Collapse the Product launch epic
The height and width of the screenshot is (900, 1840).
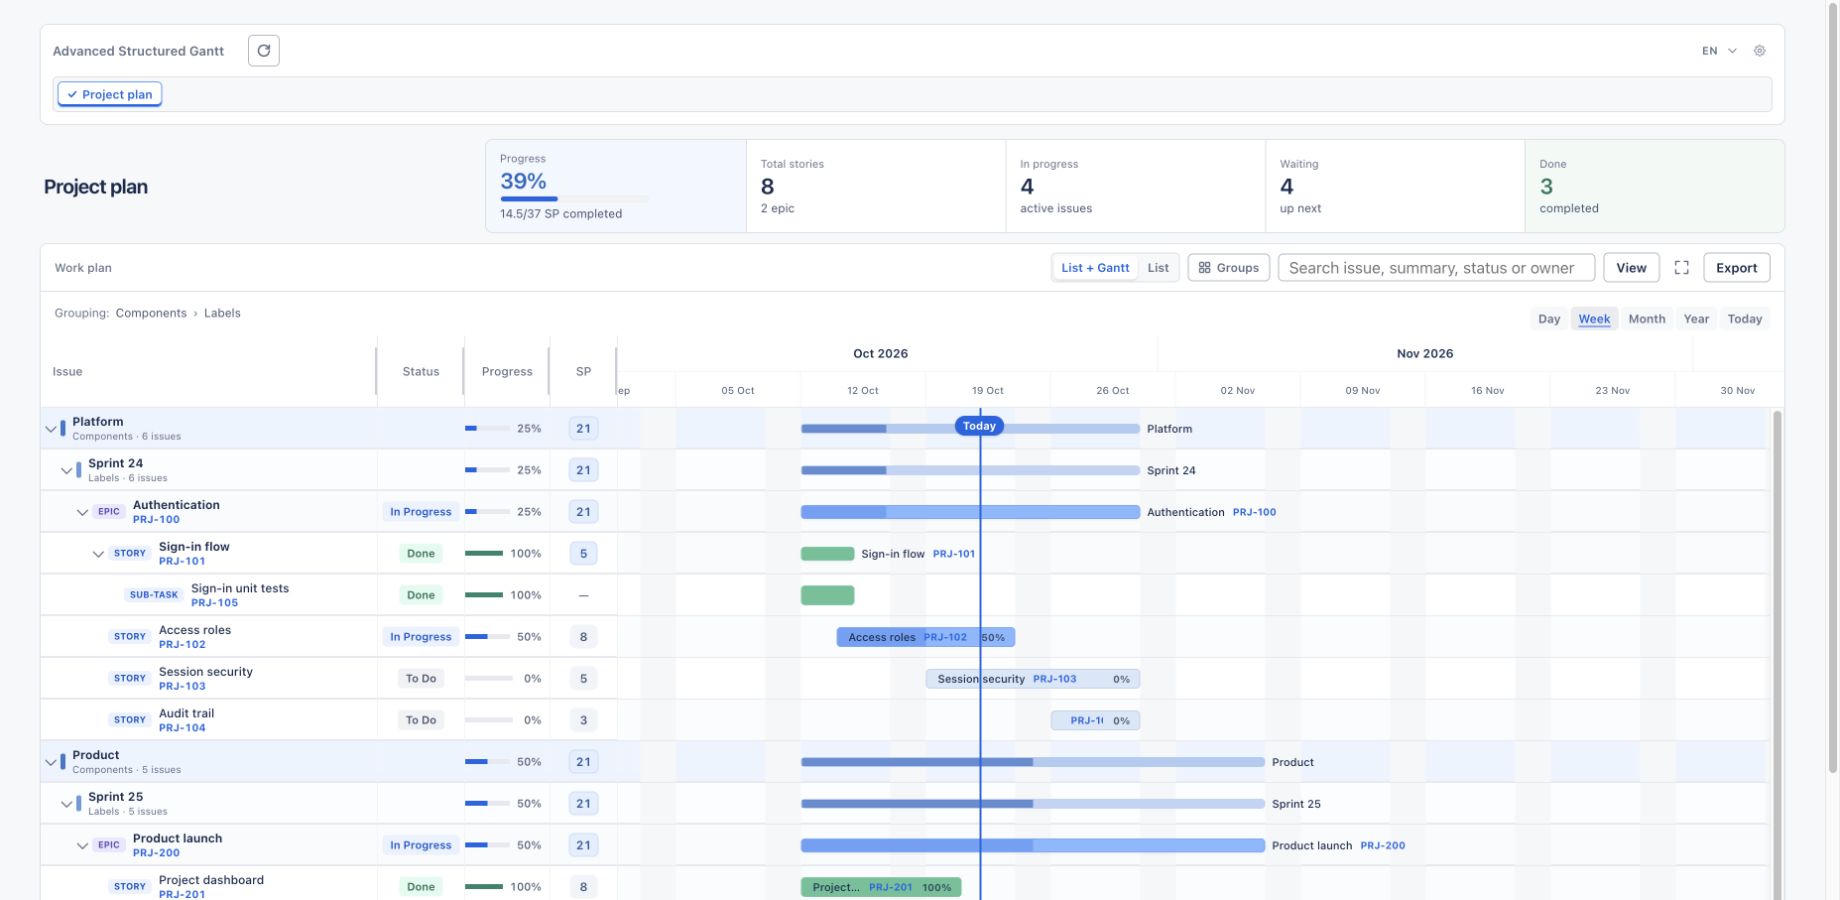point(83,846)
